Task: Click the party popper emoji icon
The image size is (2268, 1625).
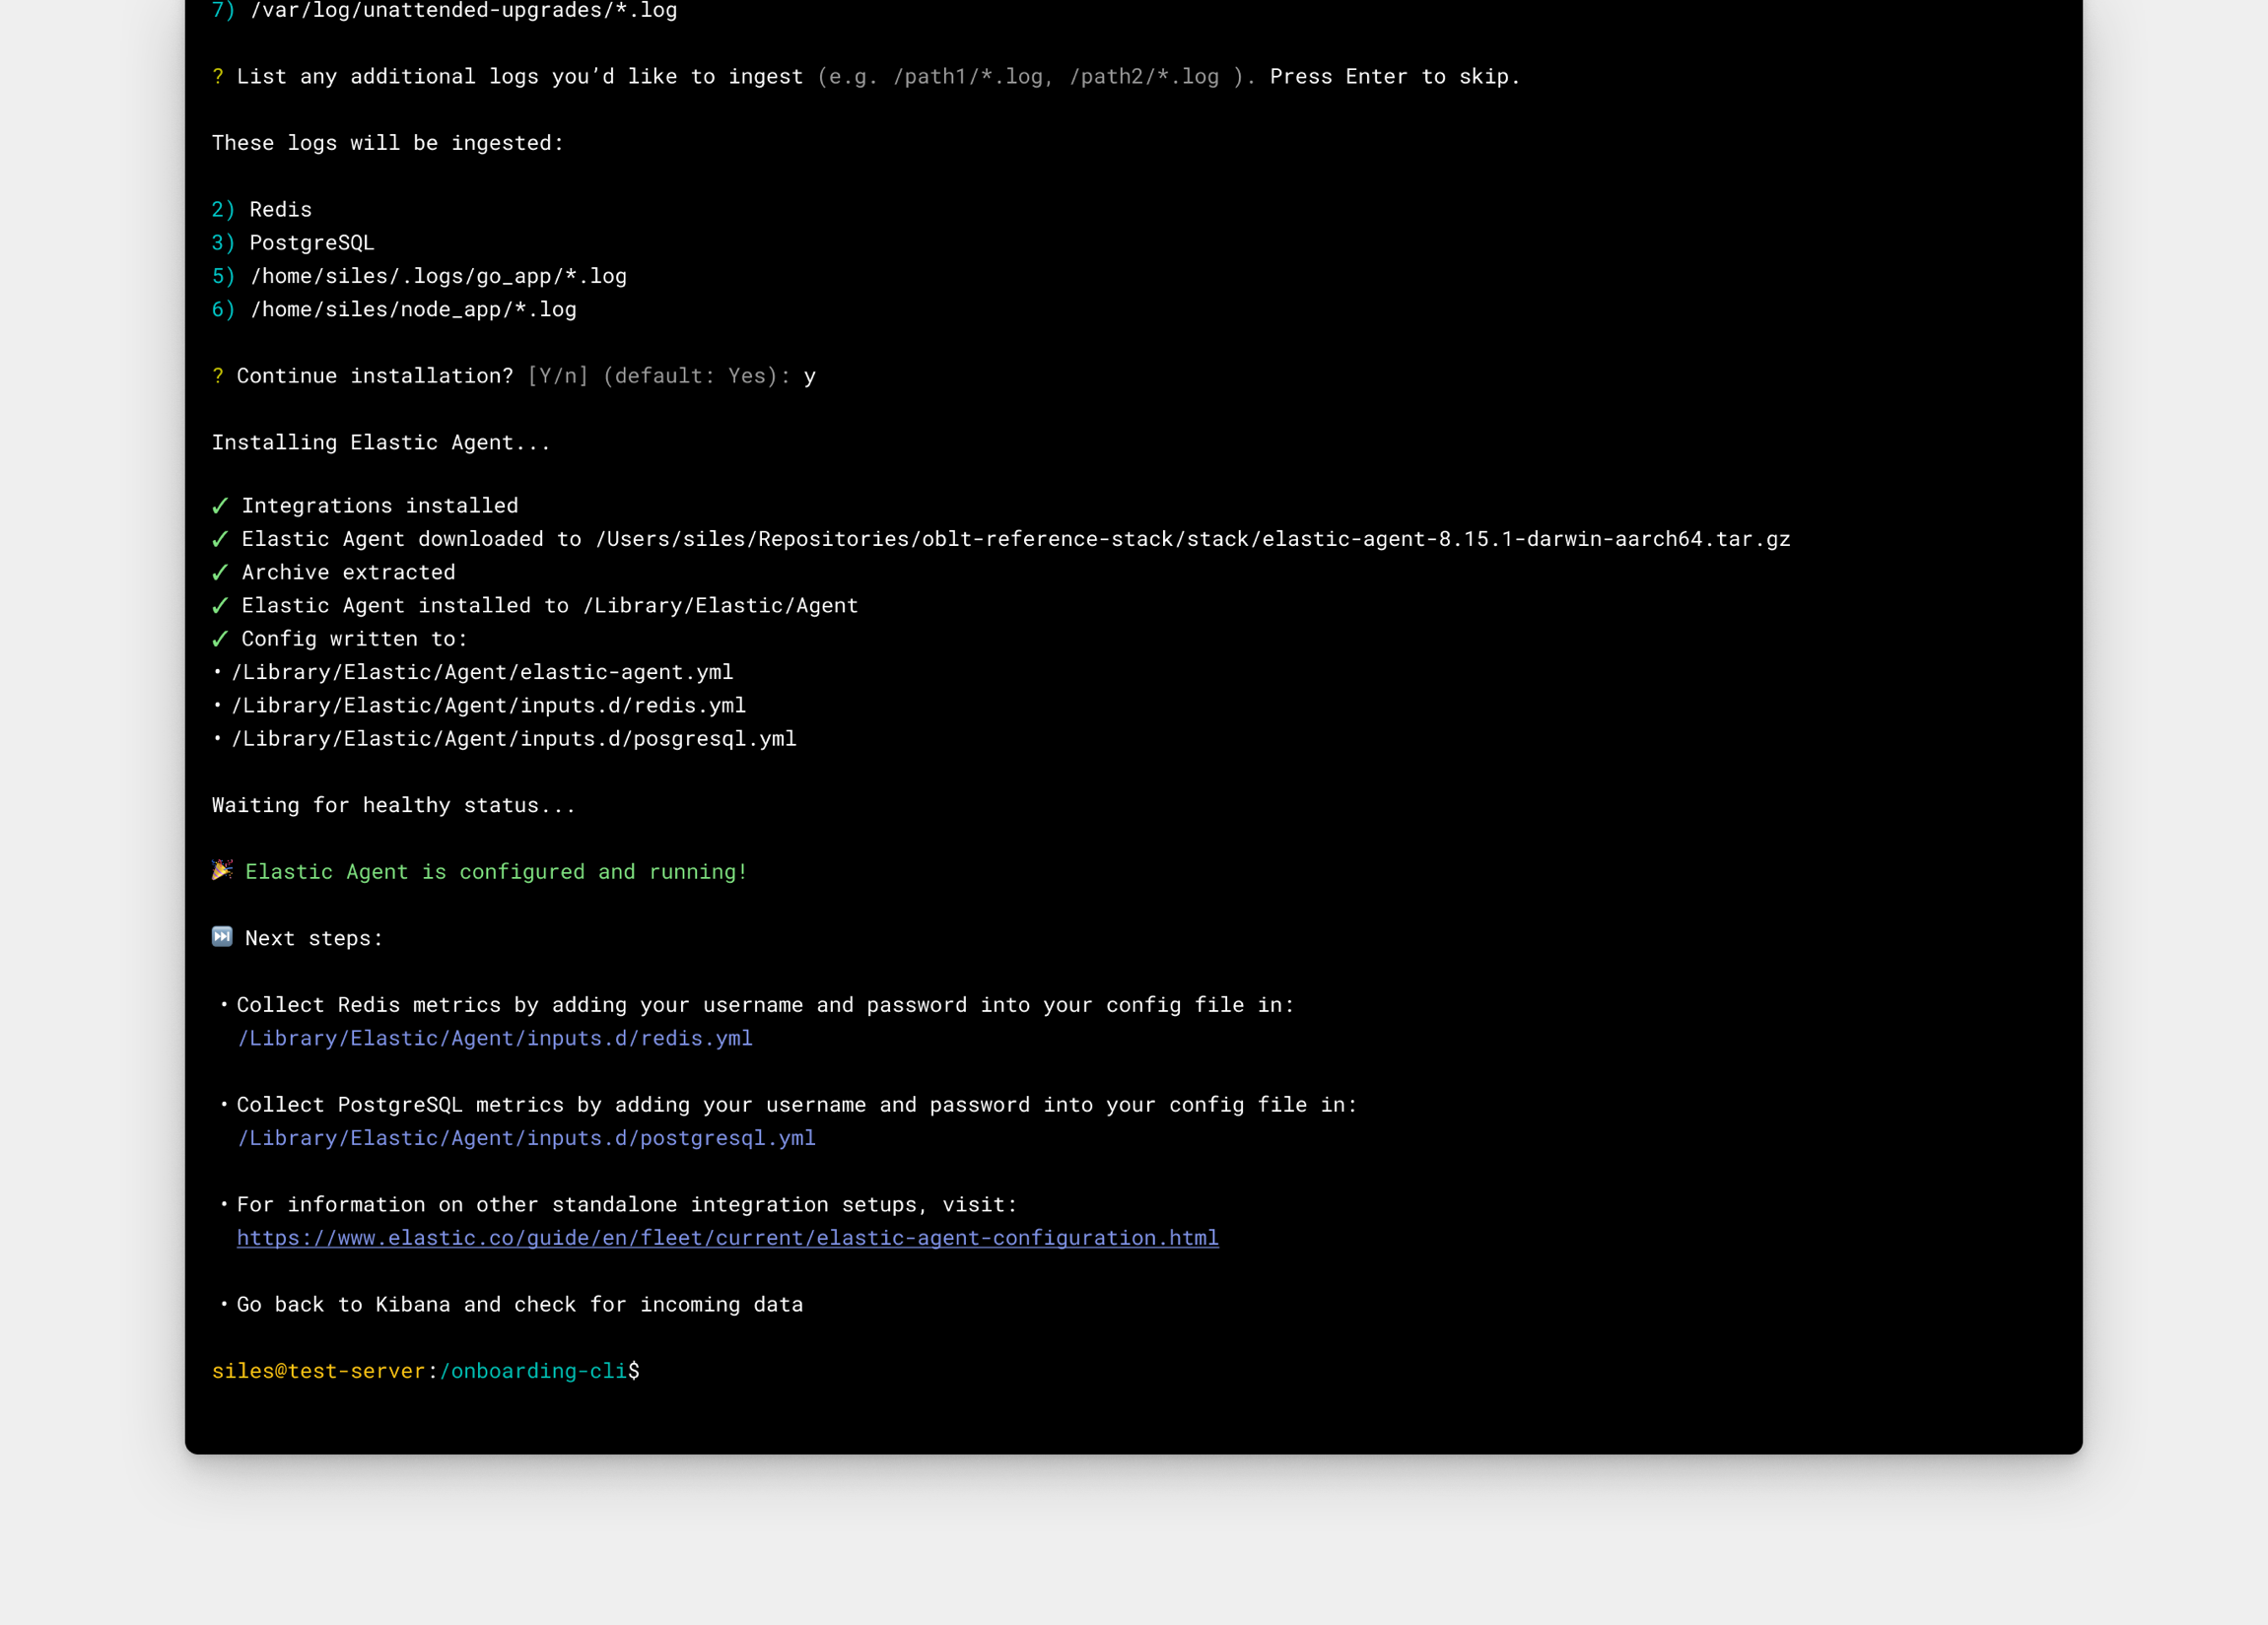Action: tap(222, 870)
